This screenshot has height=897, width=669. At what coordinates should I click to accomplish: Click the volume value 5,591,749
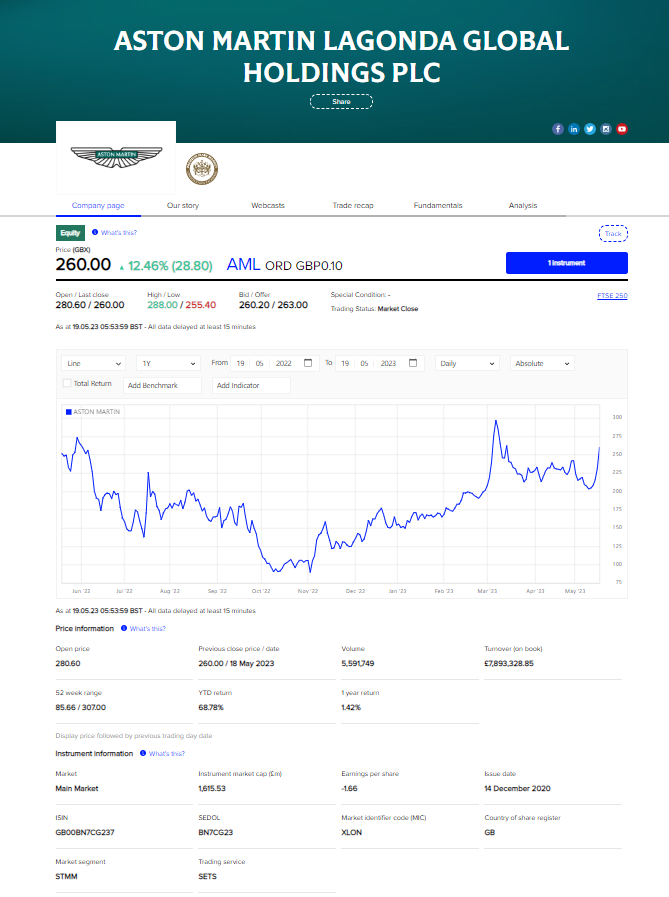[358, 664]
